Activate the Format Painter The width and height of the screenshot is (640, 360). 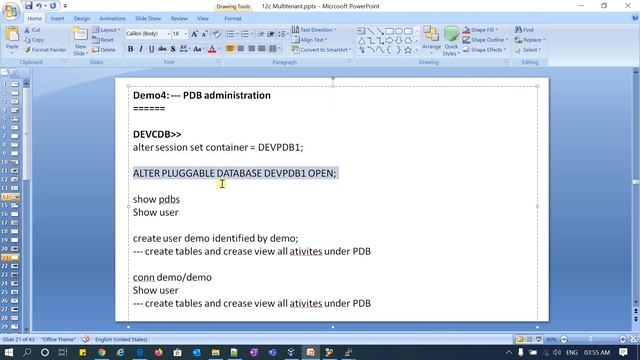click(x=45, y=50)
